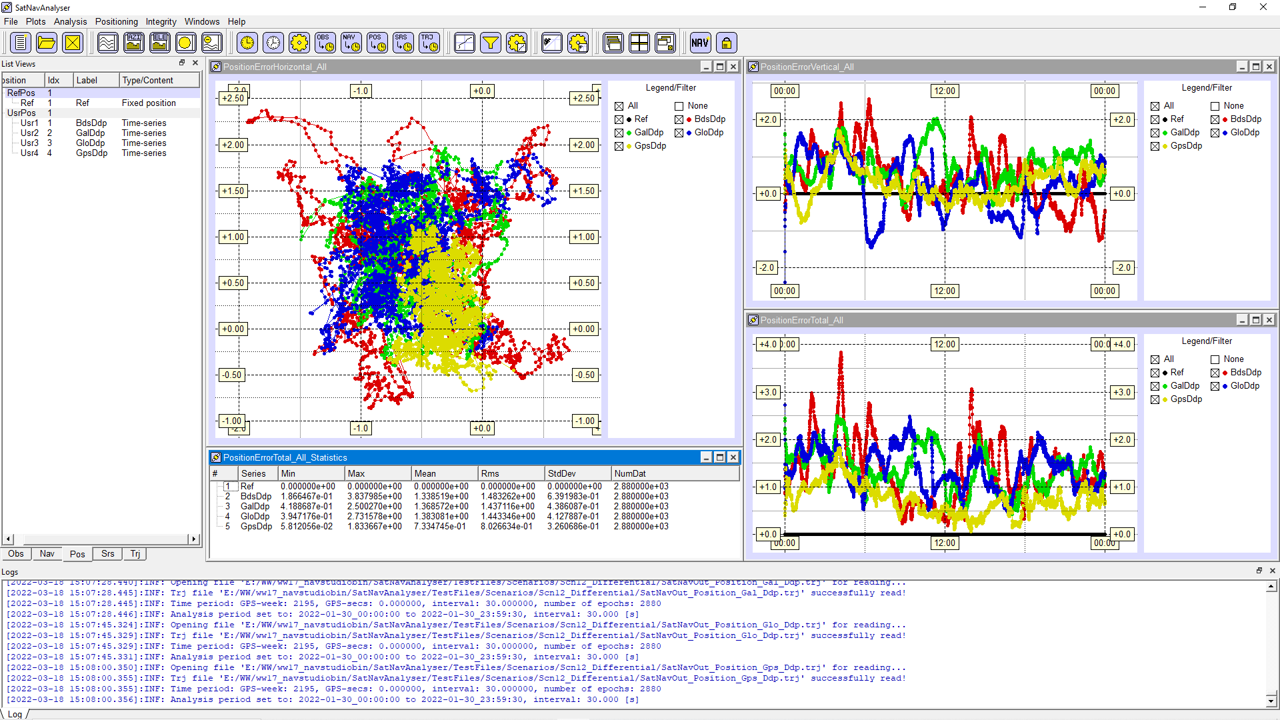1280x720 pixels.
Task: Select the RefPos node in List Views tree
Action: pyautogui.click(x=20, y=93)
